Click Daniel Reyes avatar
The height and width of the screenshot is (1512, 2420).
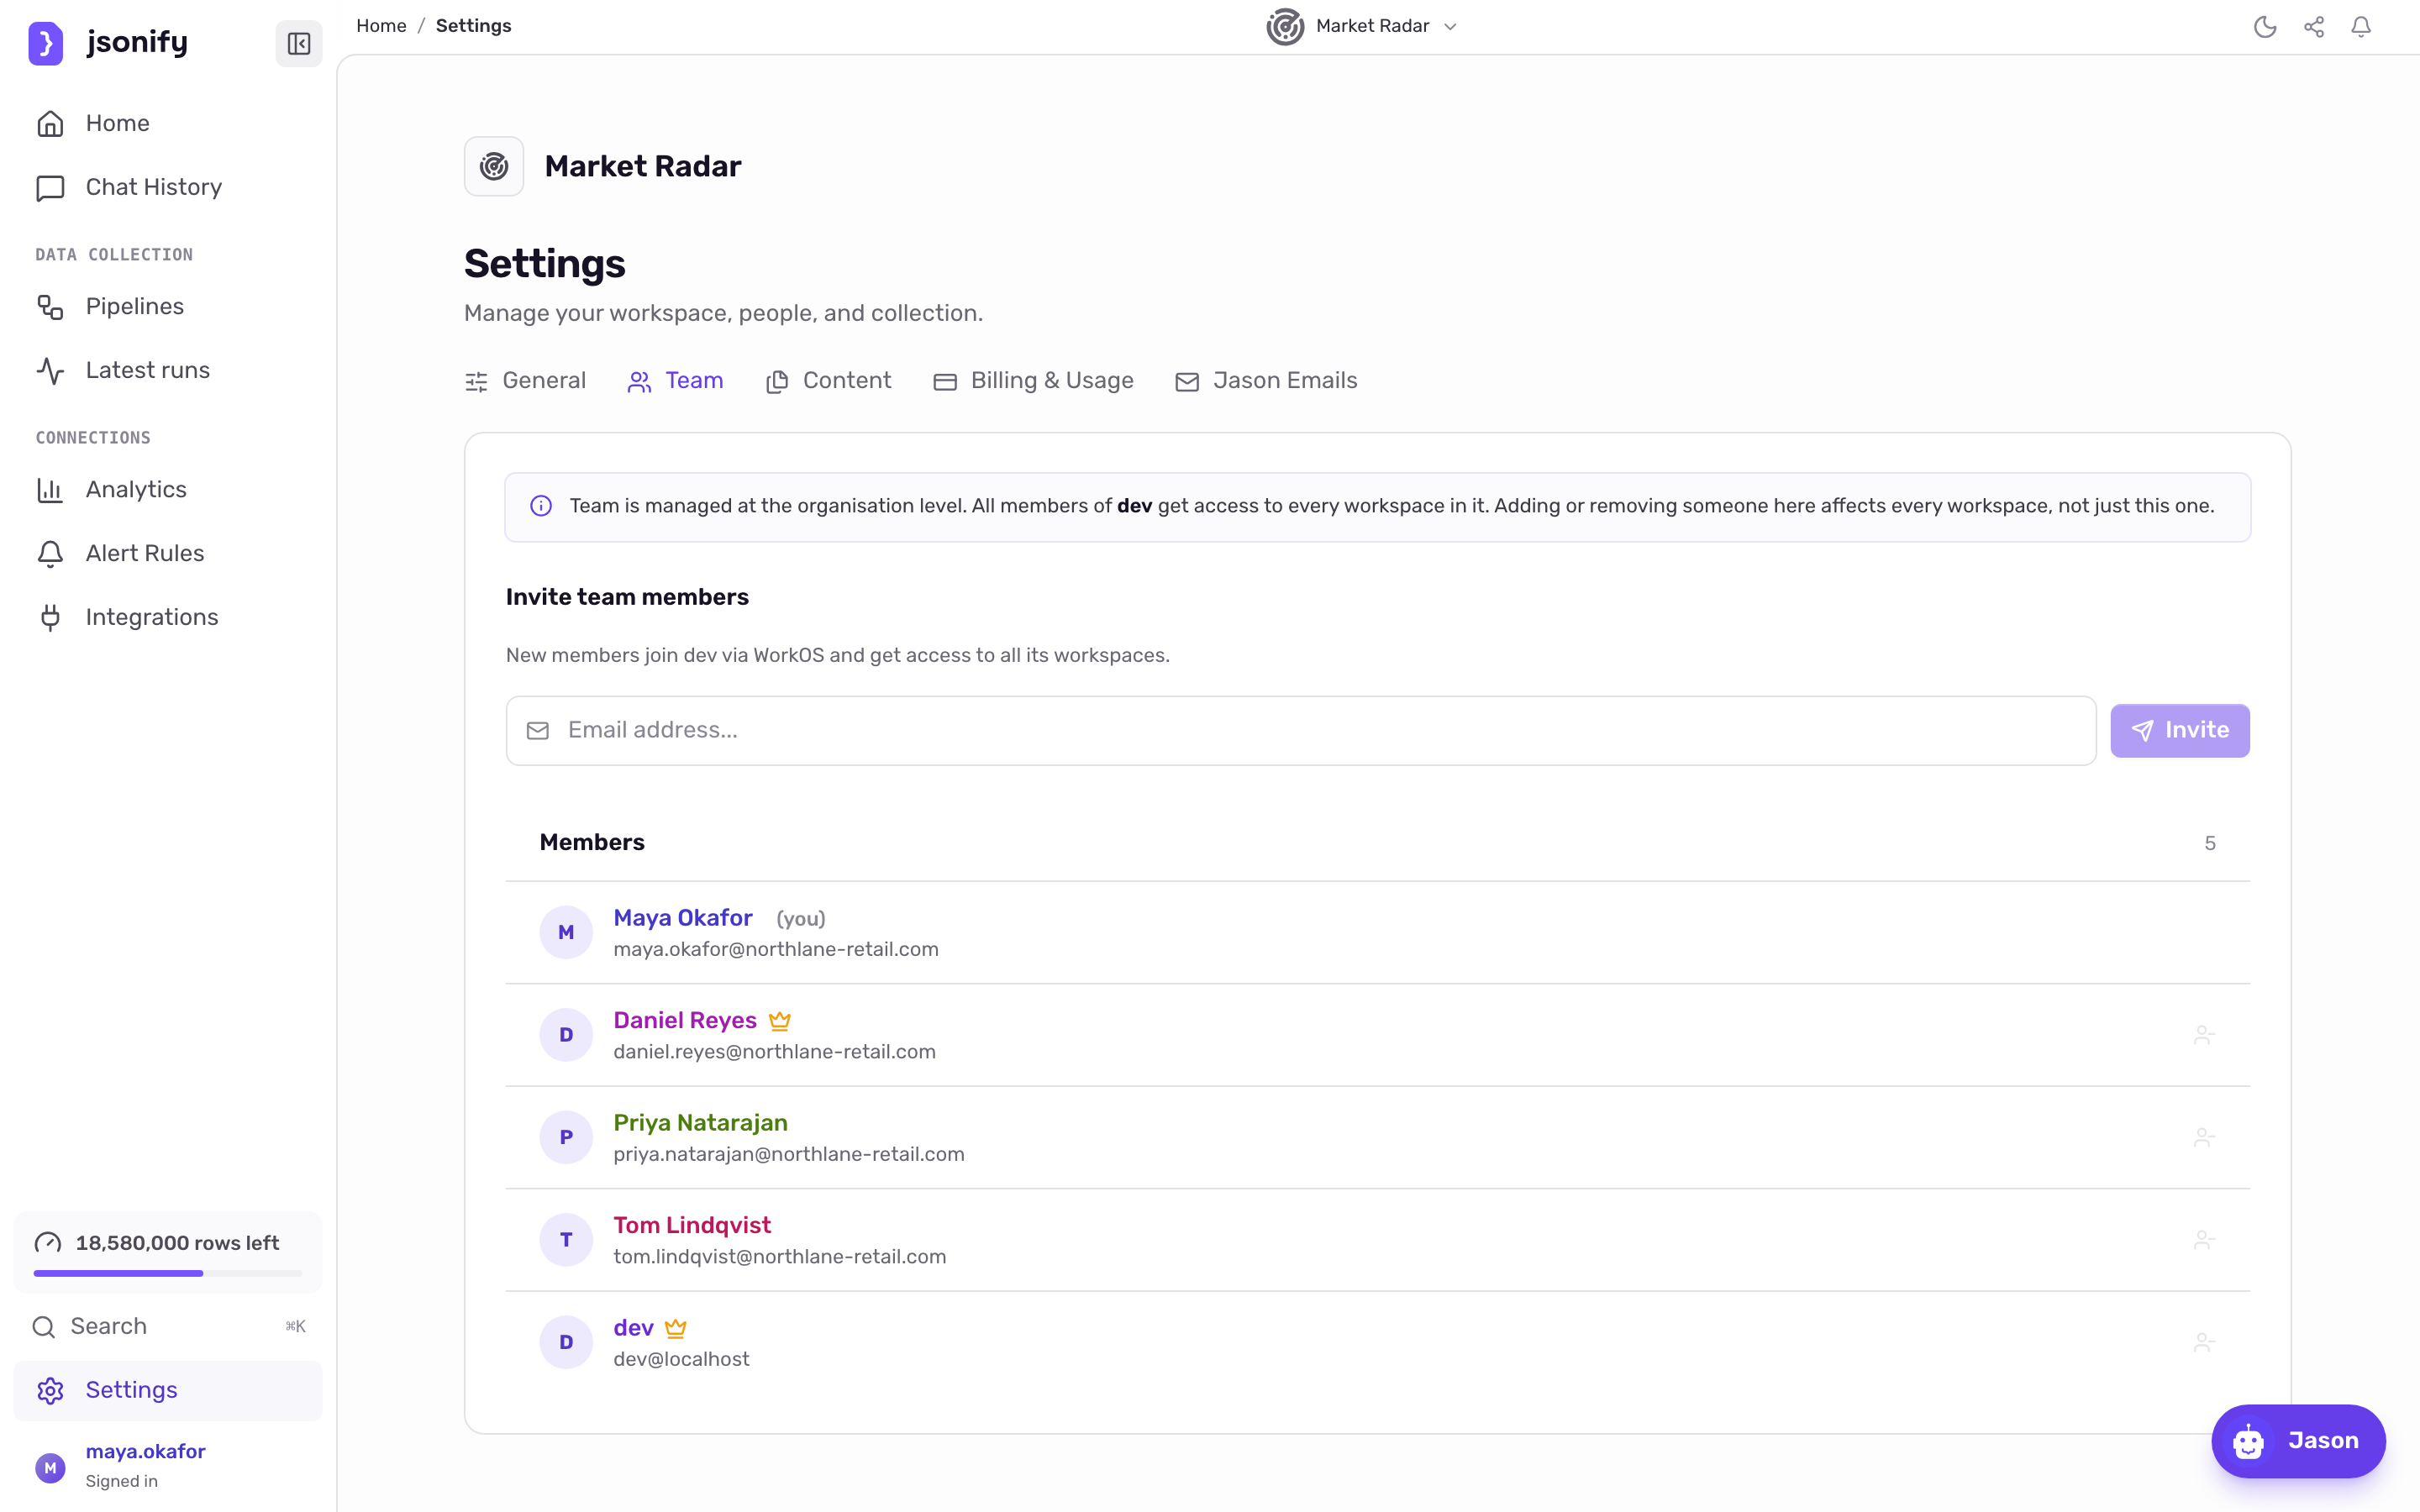click(566, 1035)
